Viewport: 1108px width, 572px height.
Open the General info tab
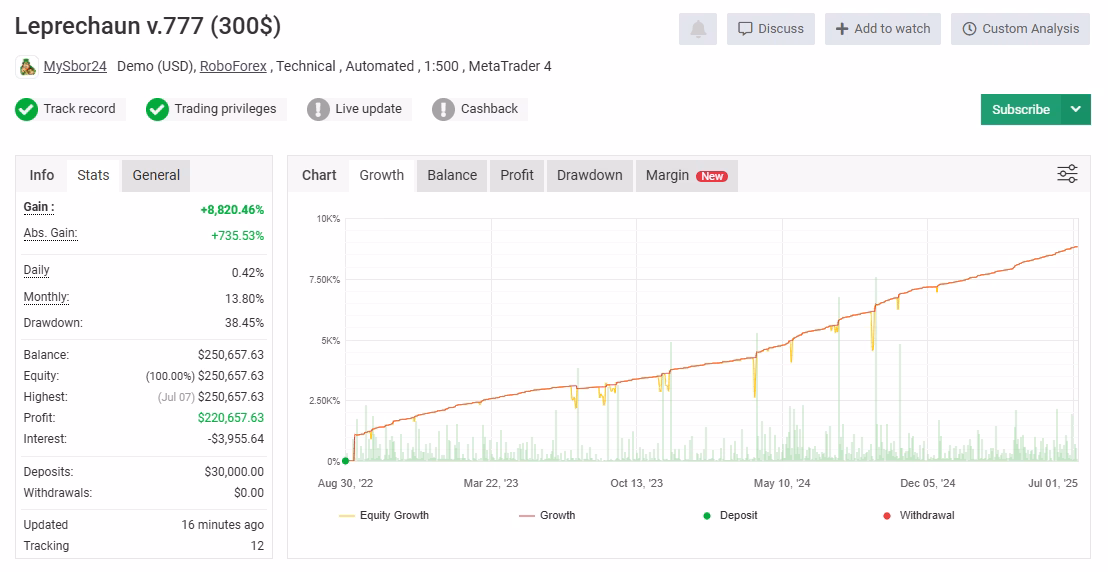156,175
